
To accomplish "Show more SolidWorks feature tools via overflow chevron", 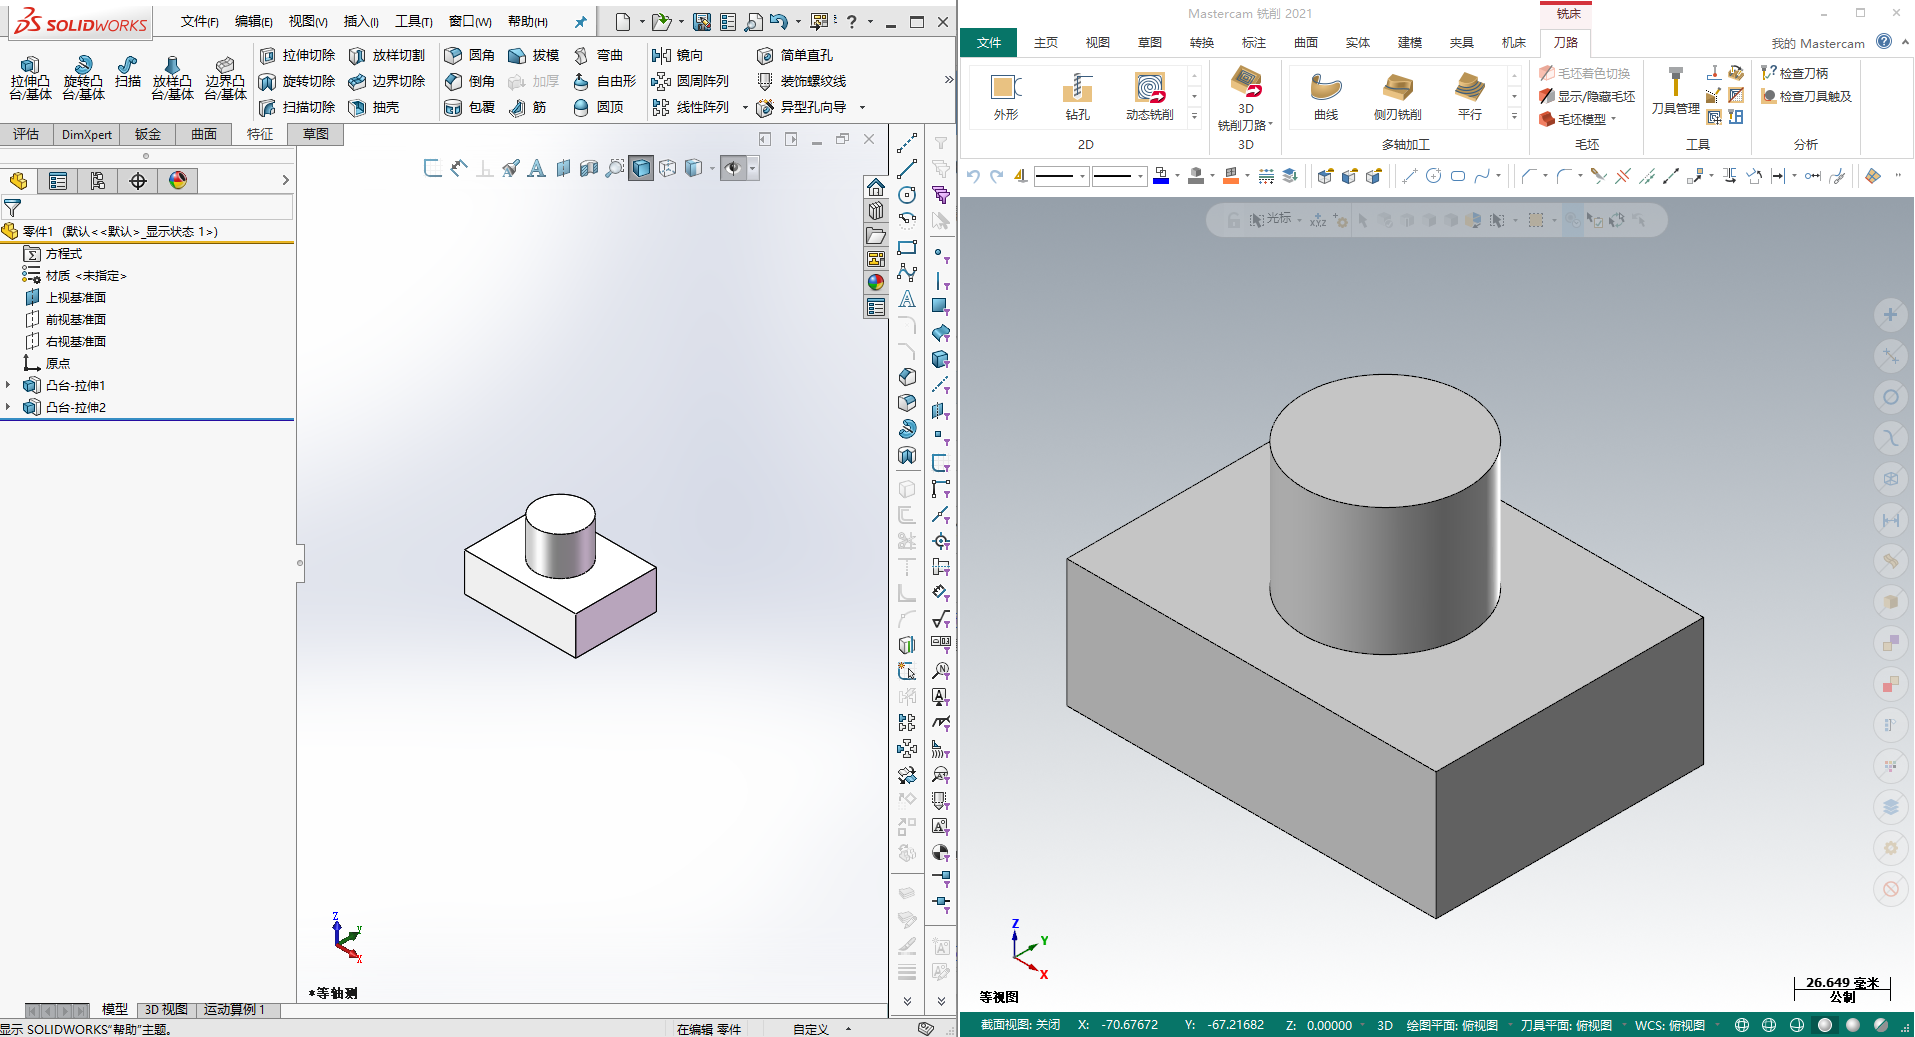I will 948,80.
